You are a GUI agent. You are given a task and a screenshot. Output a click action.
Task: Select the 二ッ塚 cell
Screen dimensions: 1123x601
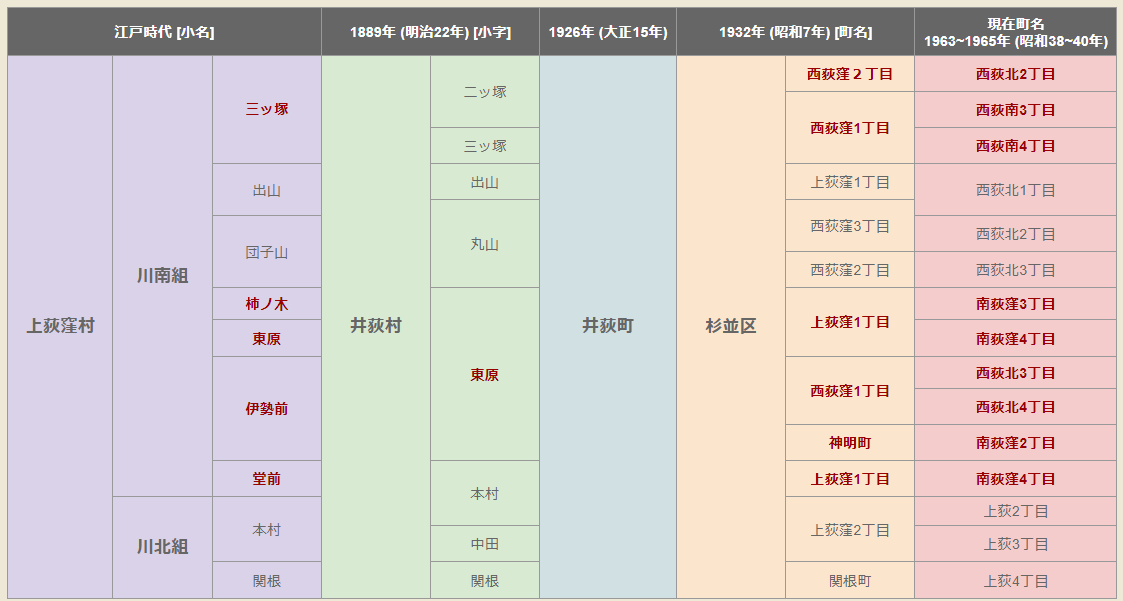(485, 92)
